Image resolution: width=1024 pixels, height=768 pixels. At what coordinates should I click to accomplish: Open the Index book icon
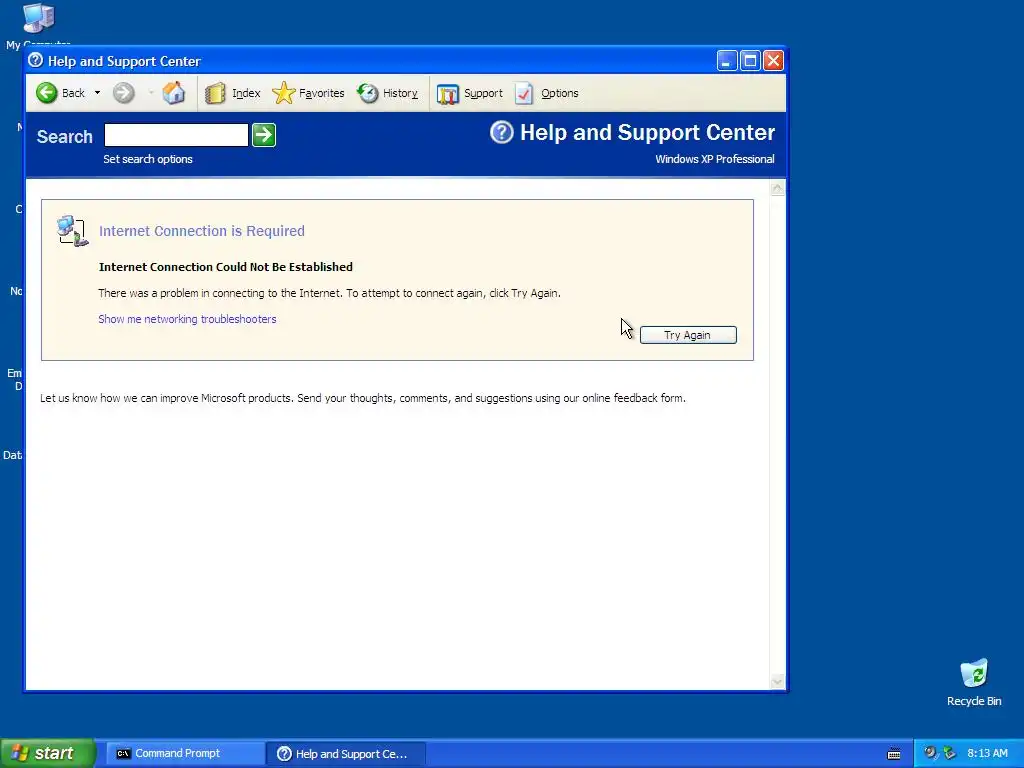point(215,93)
